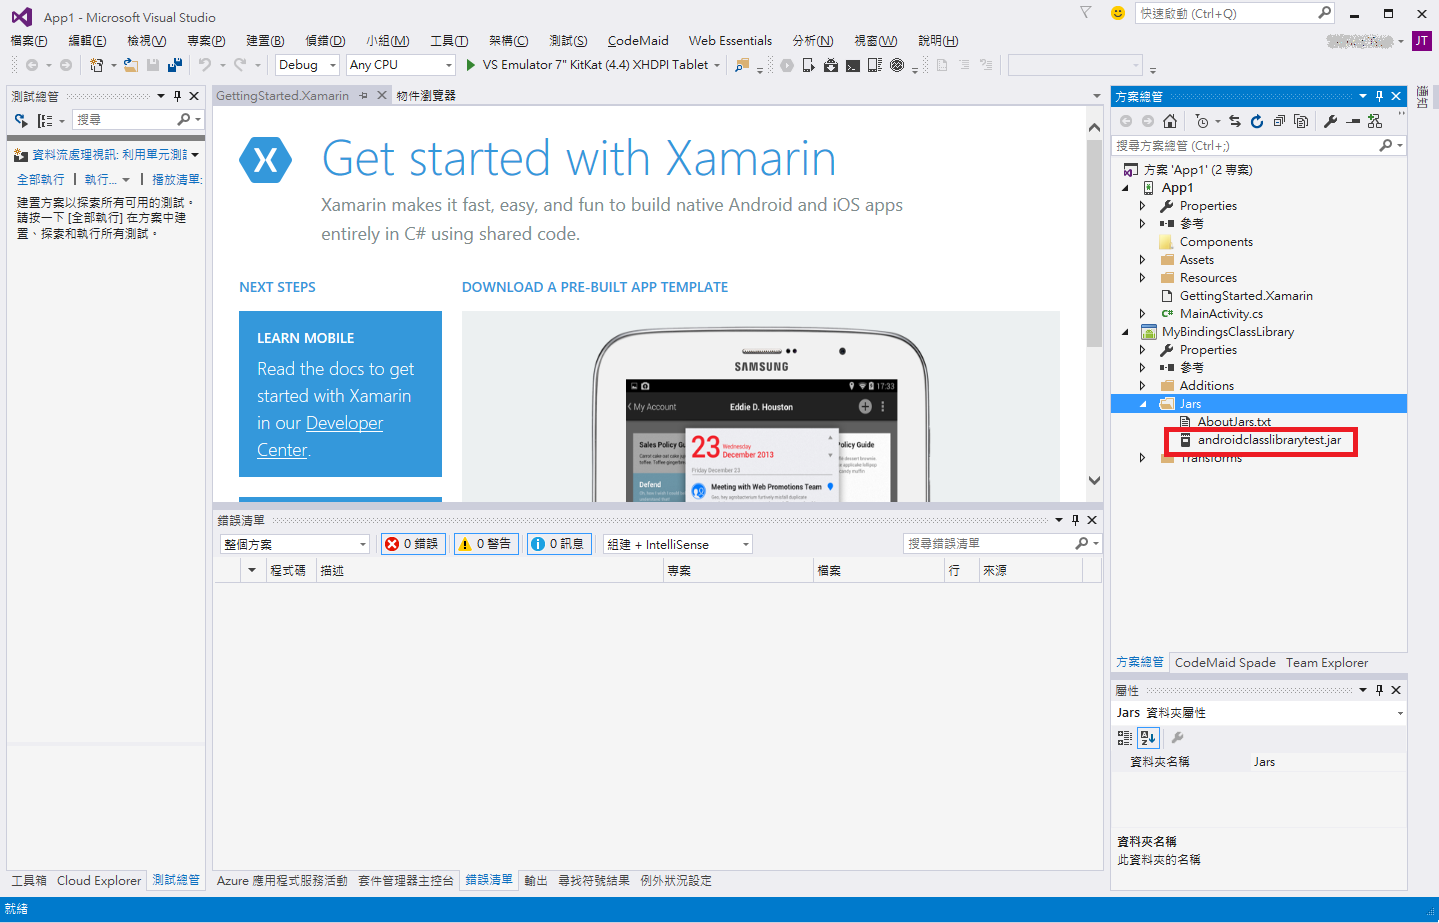Click the Home icon in Solution Explorer
This screenshot has width=1439, height=923.
(x=1170, y=121)
